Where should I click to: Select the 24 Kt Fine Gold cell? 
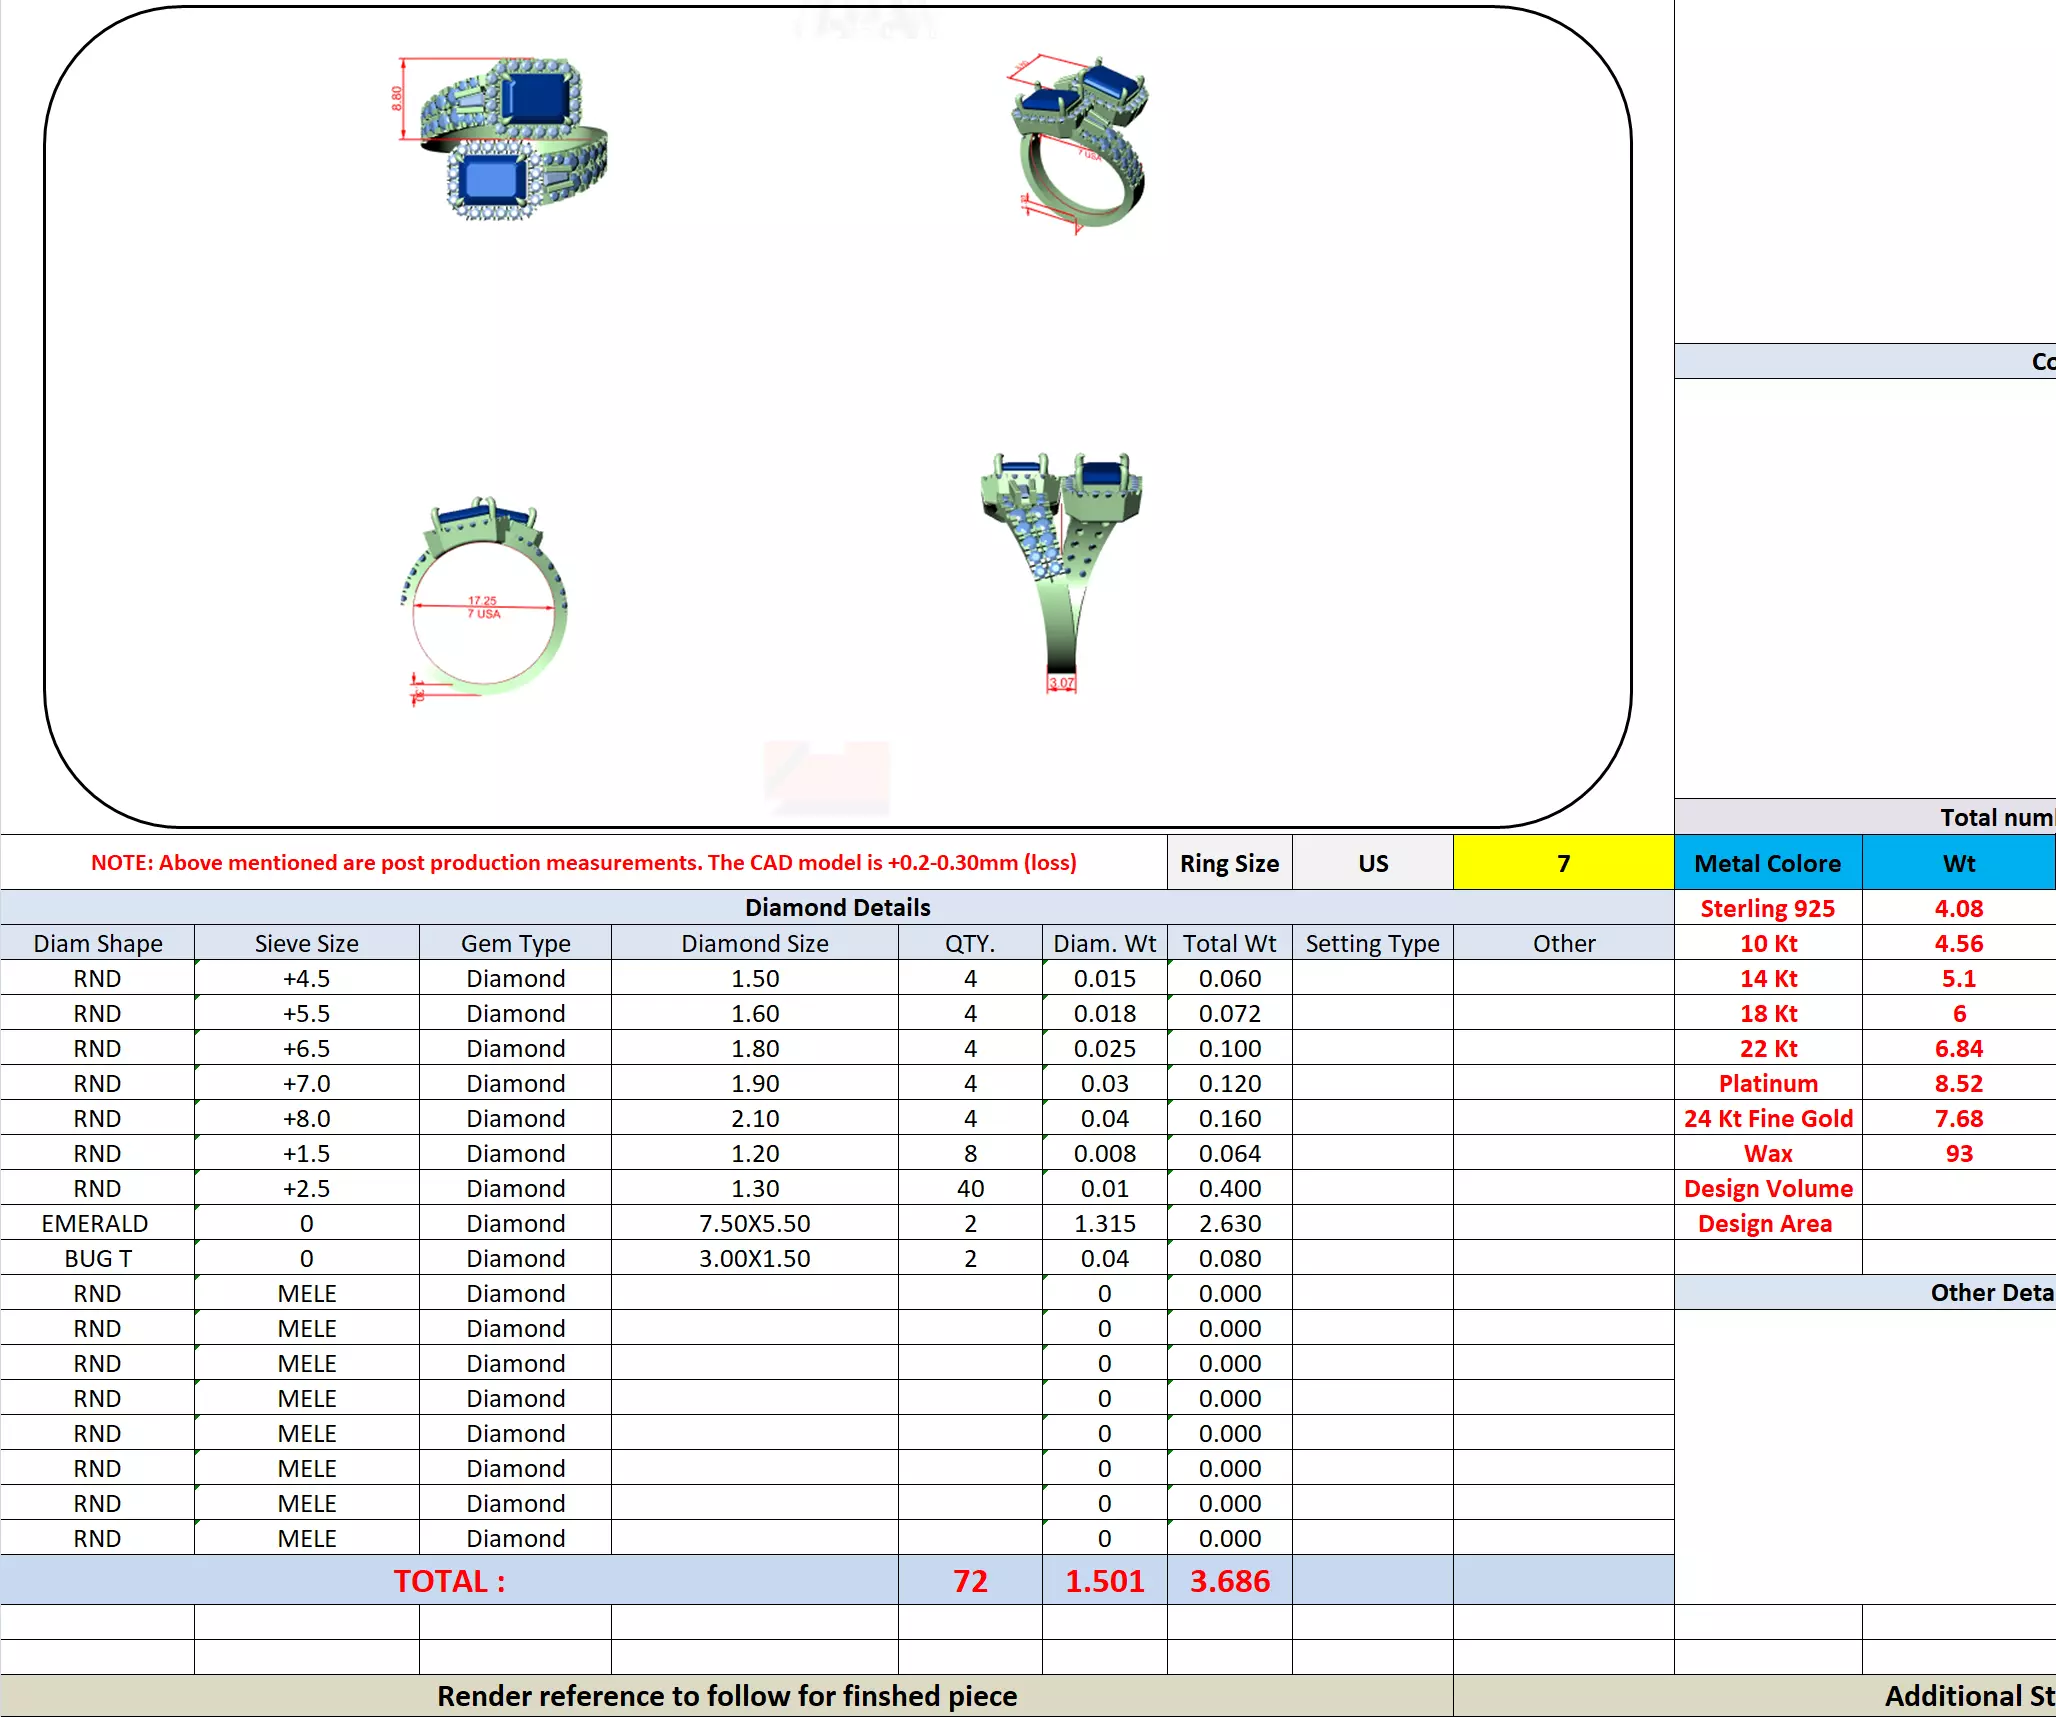pyautogui.click(x=1767, y=1118)
